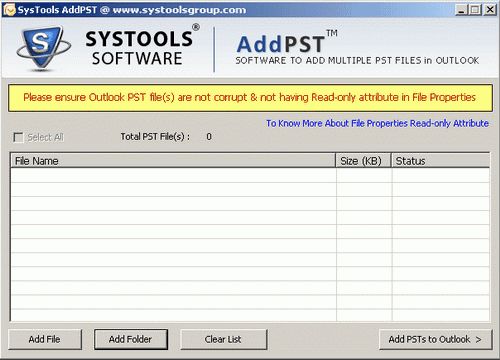Select the first empty file list row
The width and height of the screenshot is (500, 360).
coord(250,175)
